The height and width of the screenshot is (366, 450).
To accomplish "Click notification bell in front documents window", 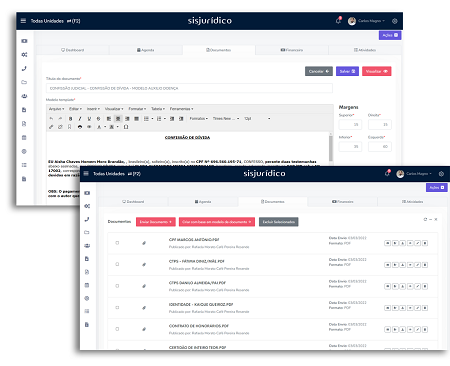I will 387,173.
